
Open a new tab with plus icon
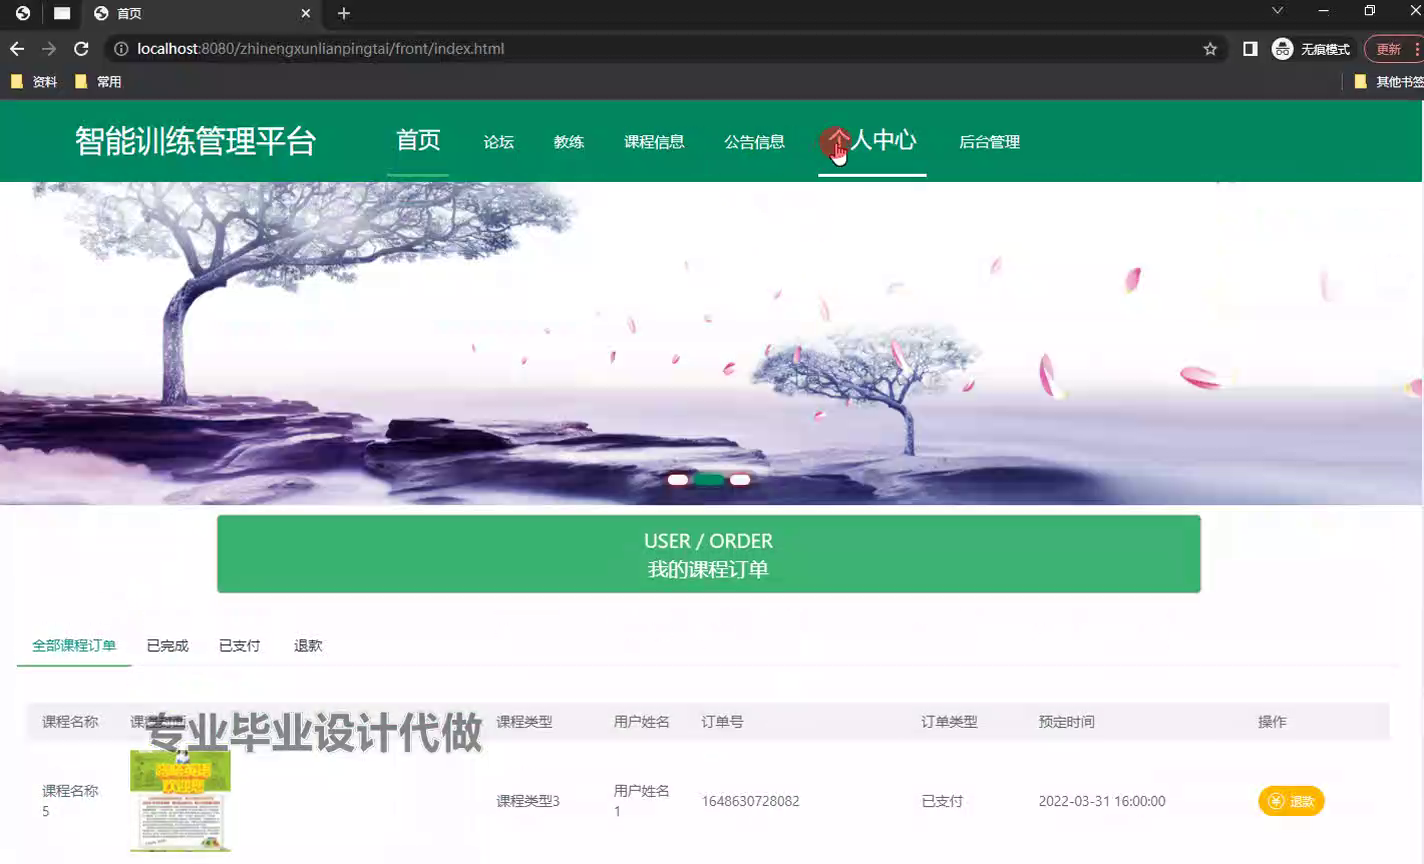(344, 13)
